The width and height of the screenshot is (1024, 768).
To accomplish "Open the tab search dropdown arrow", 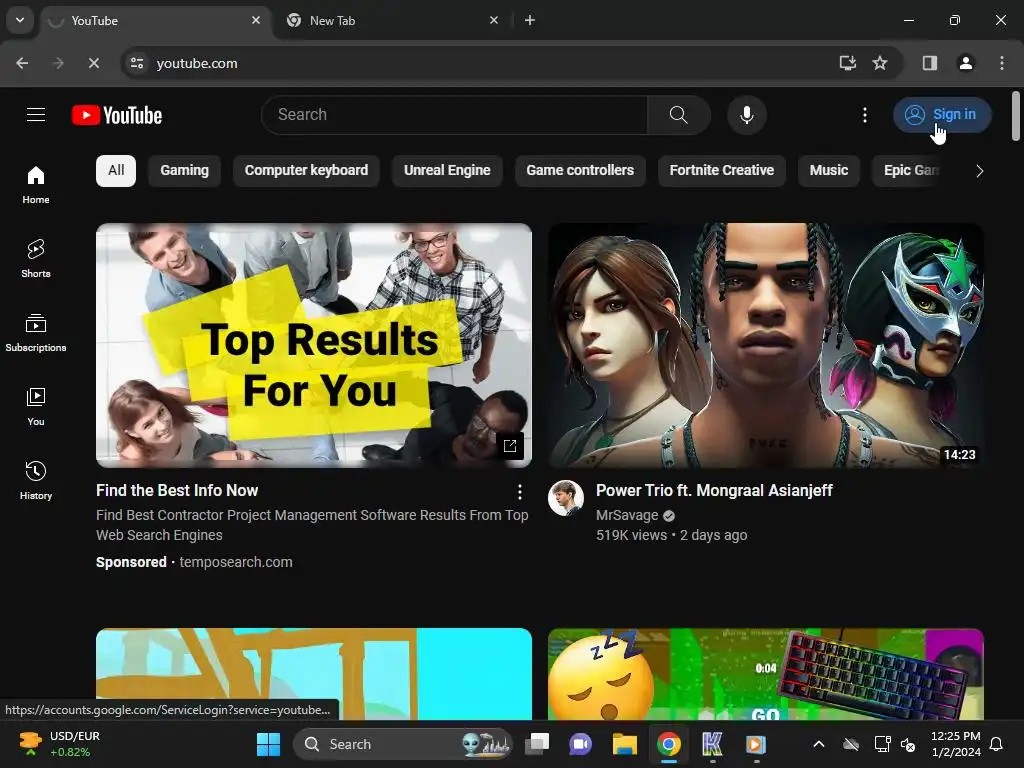I will click(x=20, y=20).
